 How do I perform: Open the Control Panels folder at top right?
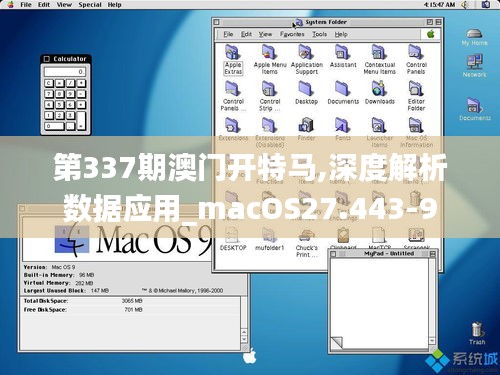(x=416, y=53)
